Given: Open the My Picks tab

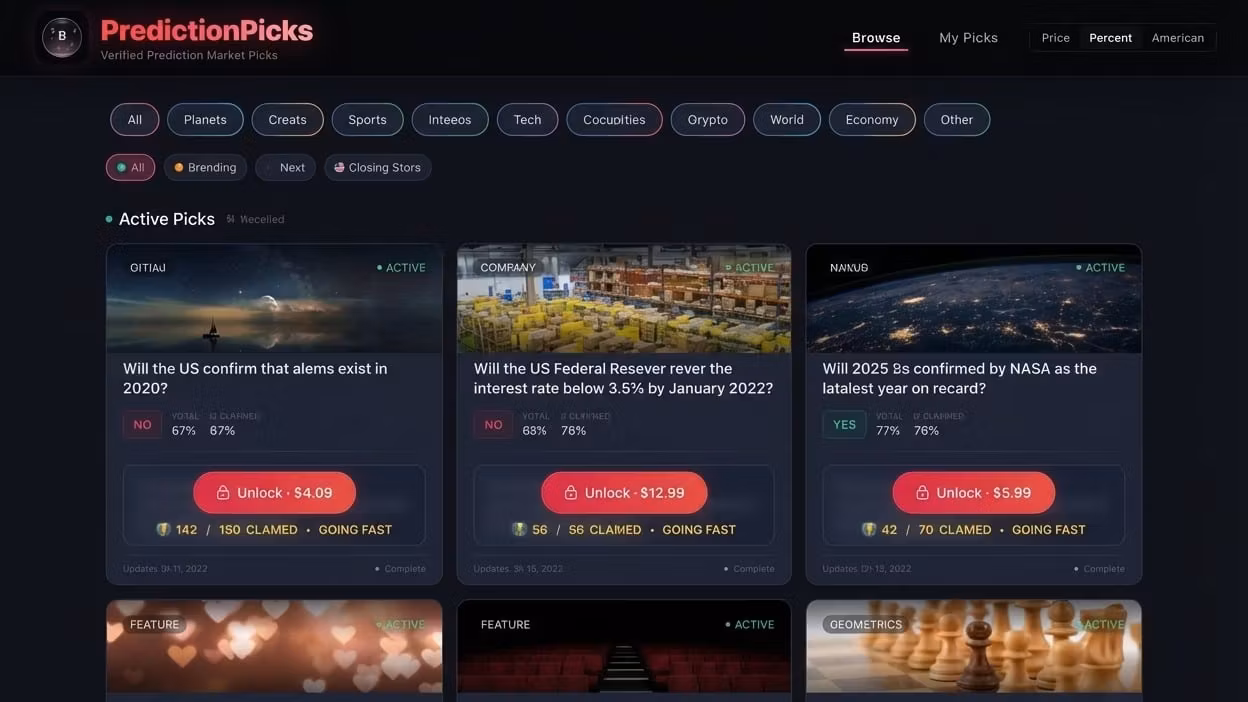Looking at the screenshot, I should pos(968,38).
